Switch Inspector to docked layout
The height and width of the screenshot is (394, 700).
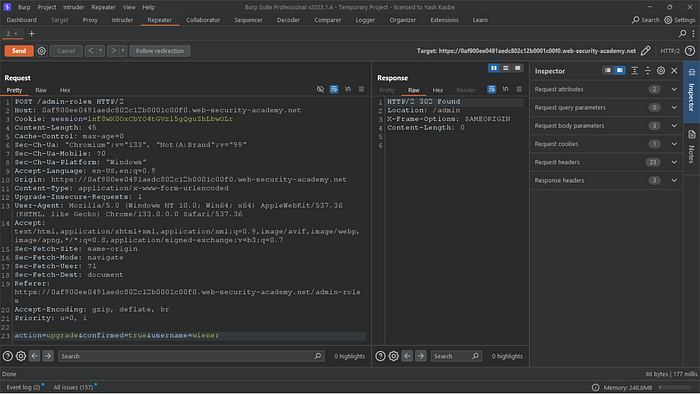[620, 71]
